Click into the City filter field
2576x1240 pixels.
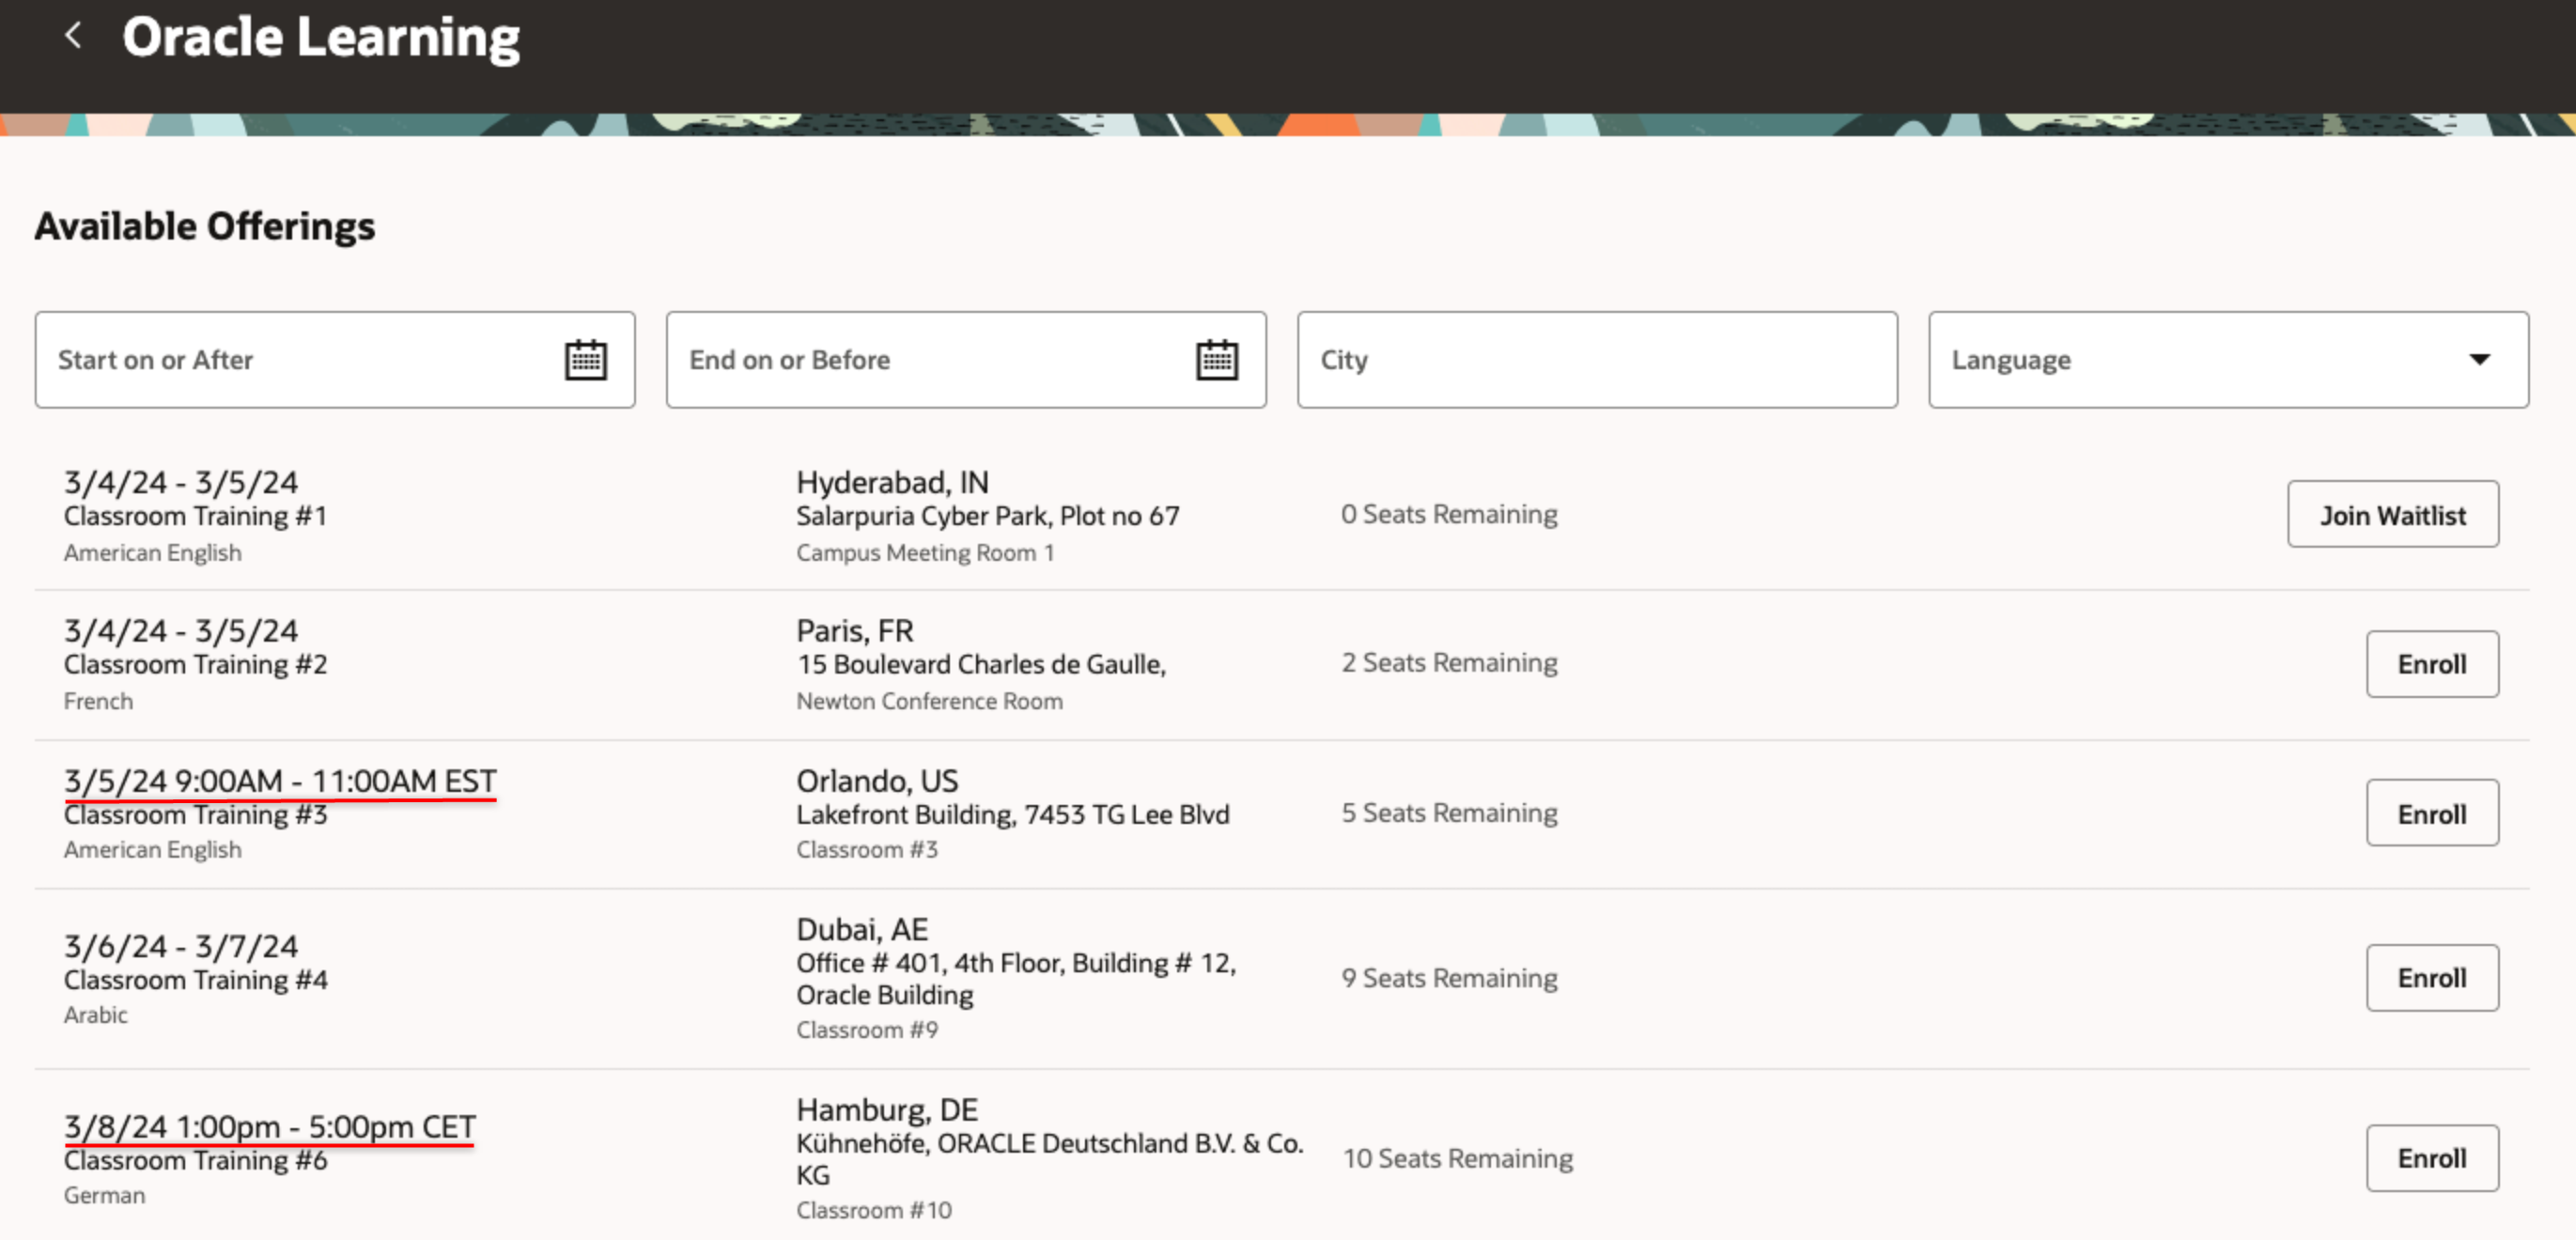point(1596,360)
